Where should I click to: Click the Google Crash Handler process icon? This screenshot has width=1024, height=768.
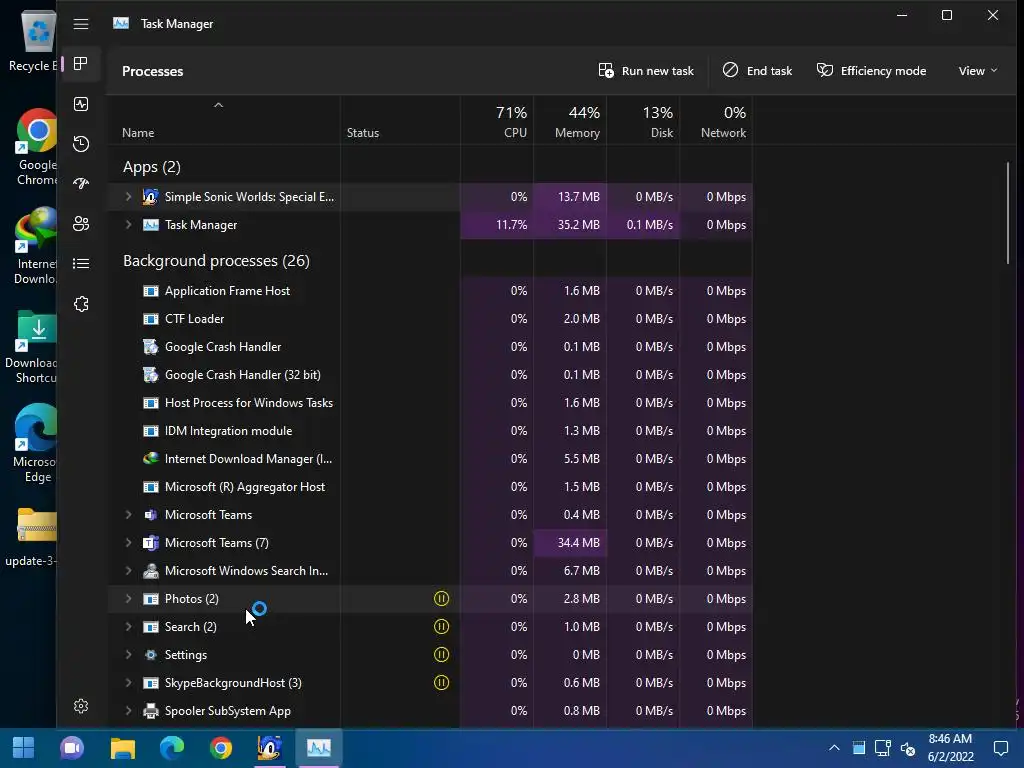coord(151,347)
